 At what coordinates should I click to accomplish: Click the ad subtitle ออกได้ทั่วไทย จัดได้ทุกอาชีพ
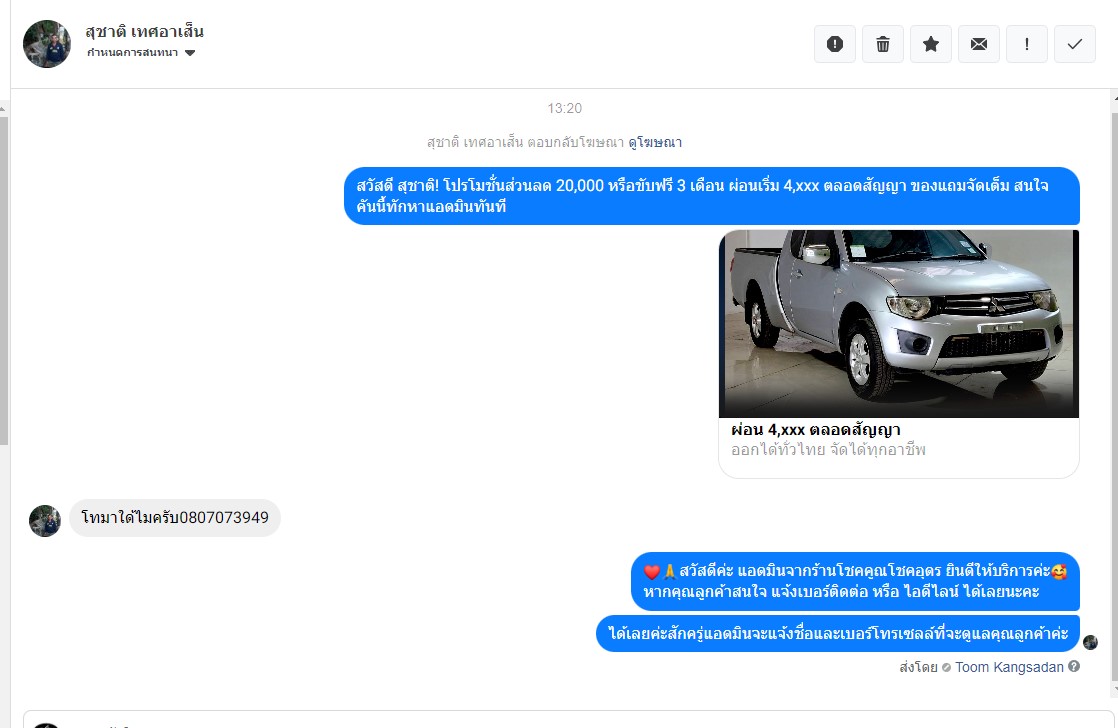tap(828, 450)
